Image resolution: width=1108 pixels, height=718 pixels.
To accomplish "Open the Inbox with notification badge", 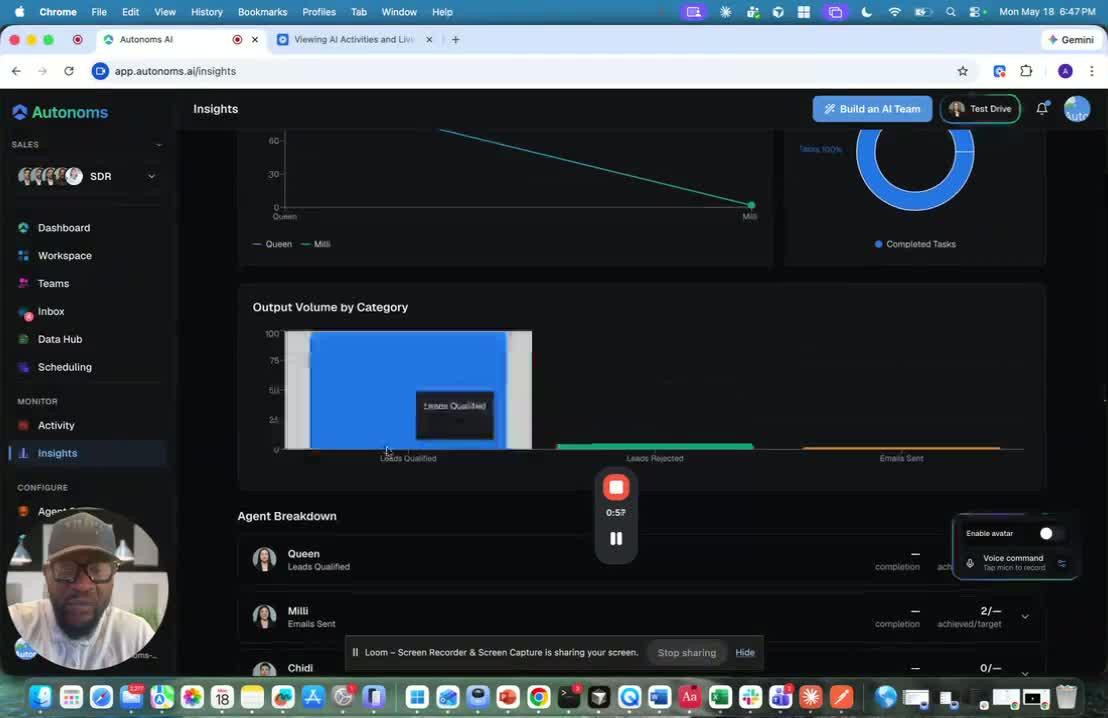I will [51, 312].
